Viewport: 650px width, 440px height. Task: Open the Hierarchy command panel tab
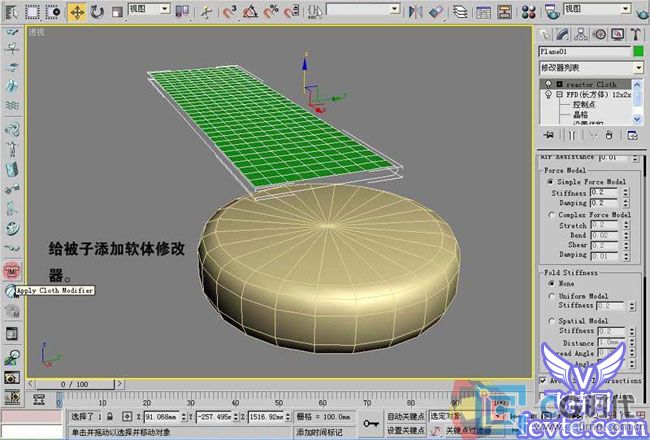click(x=581, y=34)
